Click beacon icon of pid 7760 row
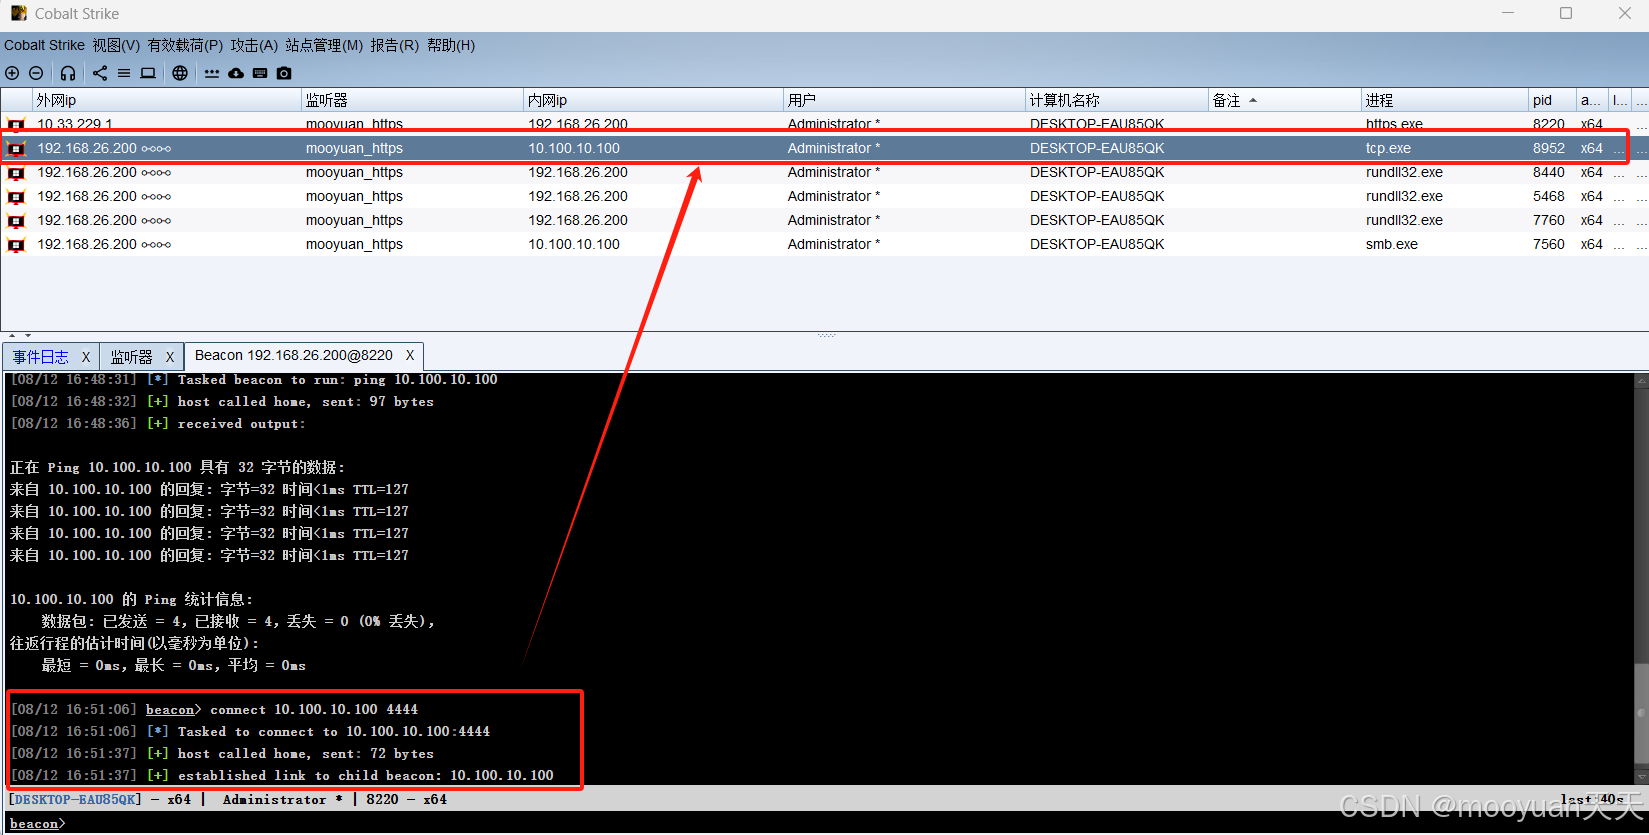 (16, 220)
